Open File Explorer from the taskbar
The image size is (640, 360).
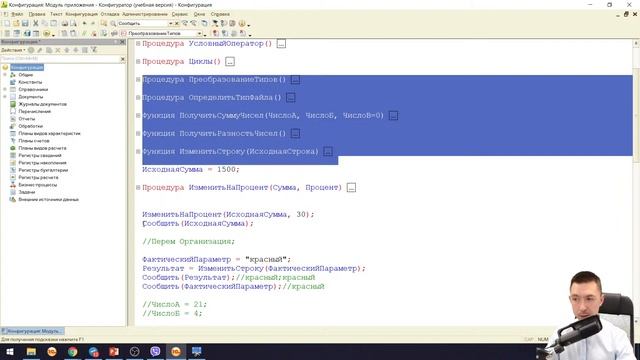31,351
